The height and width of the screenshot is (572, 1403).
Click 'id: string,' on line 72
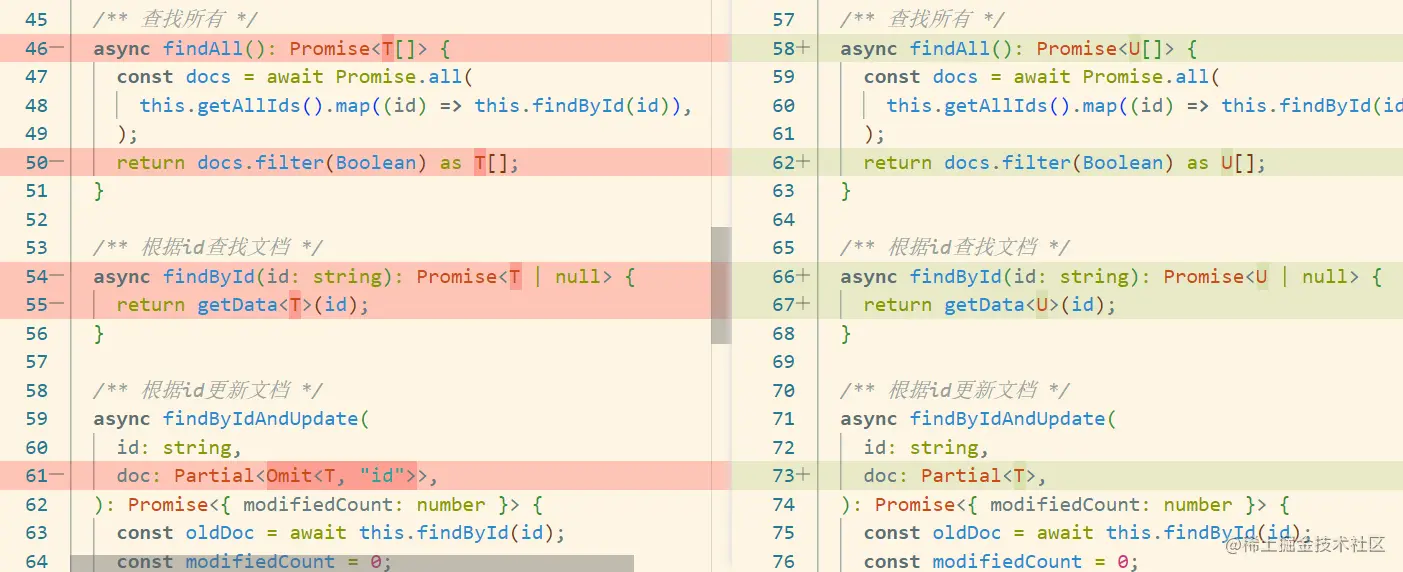click(927, 447)
